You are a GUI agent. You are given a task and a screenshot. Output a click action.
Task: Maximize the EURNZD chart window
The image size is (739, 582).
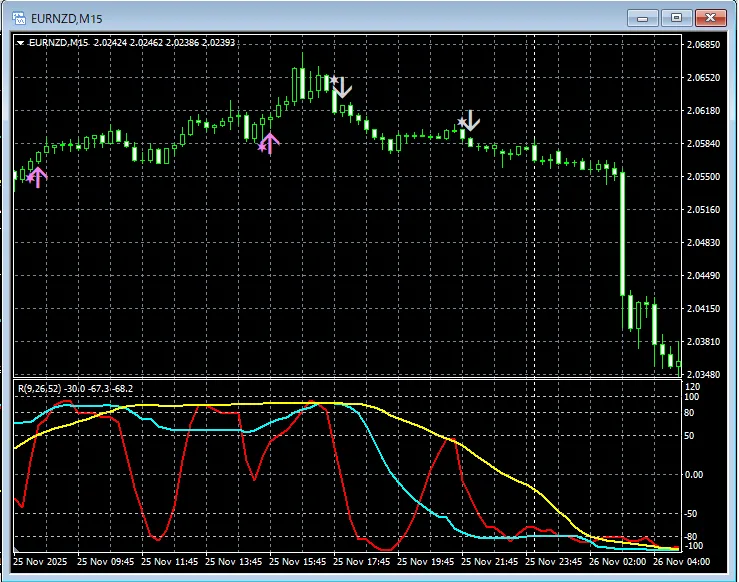[x=676, y=18]
